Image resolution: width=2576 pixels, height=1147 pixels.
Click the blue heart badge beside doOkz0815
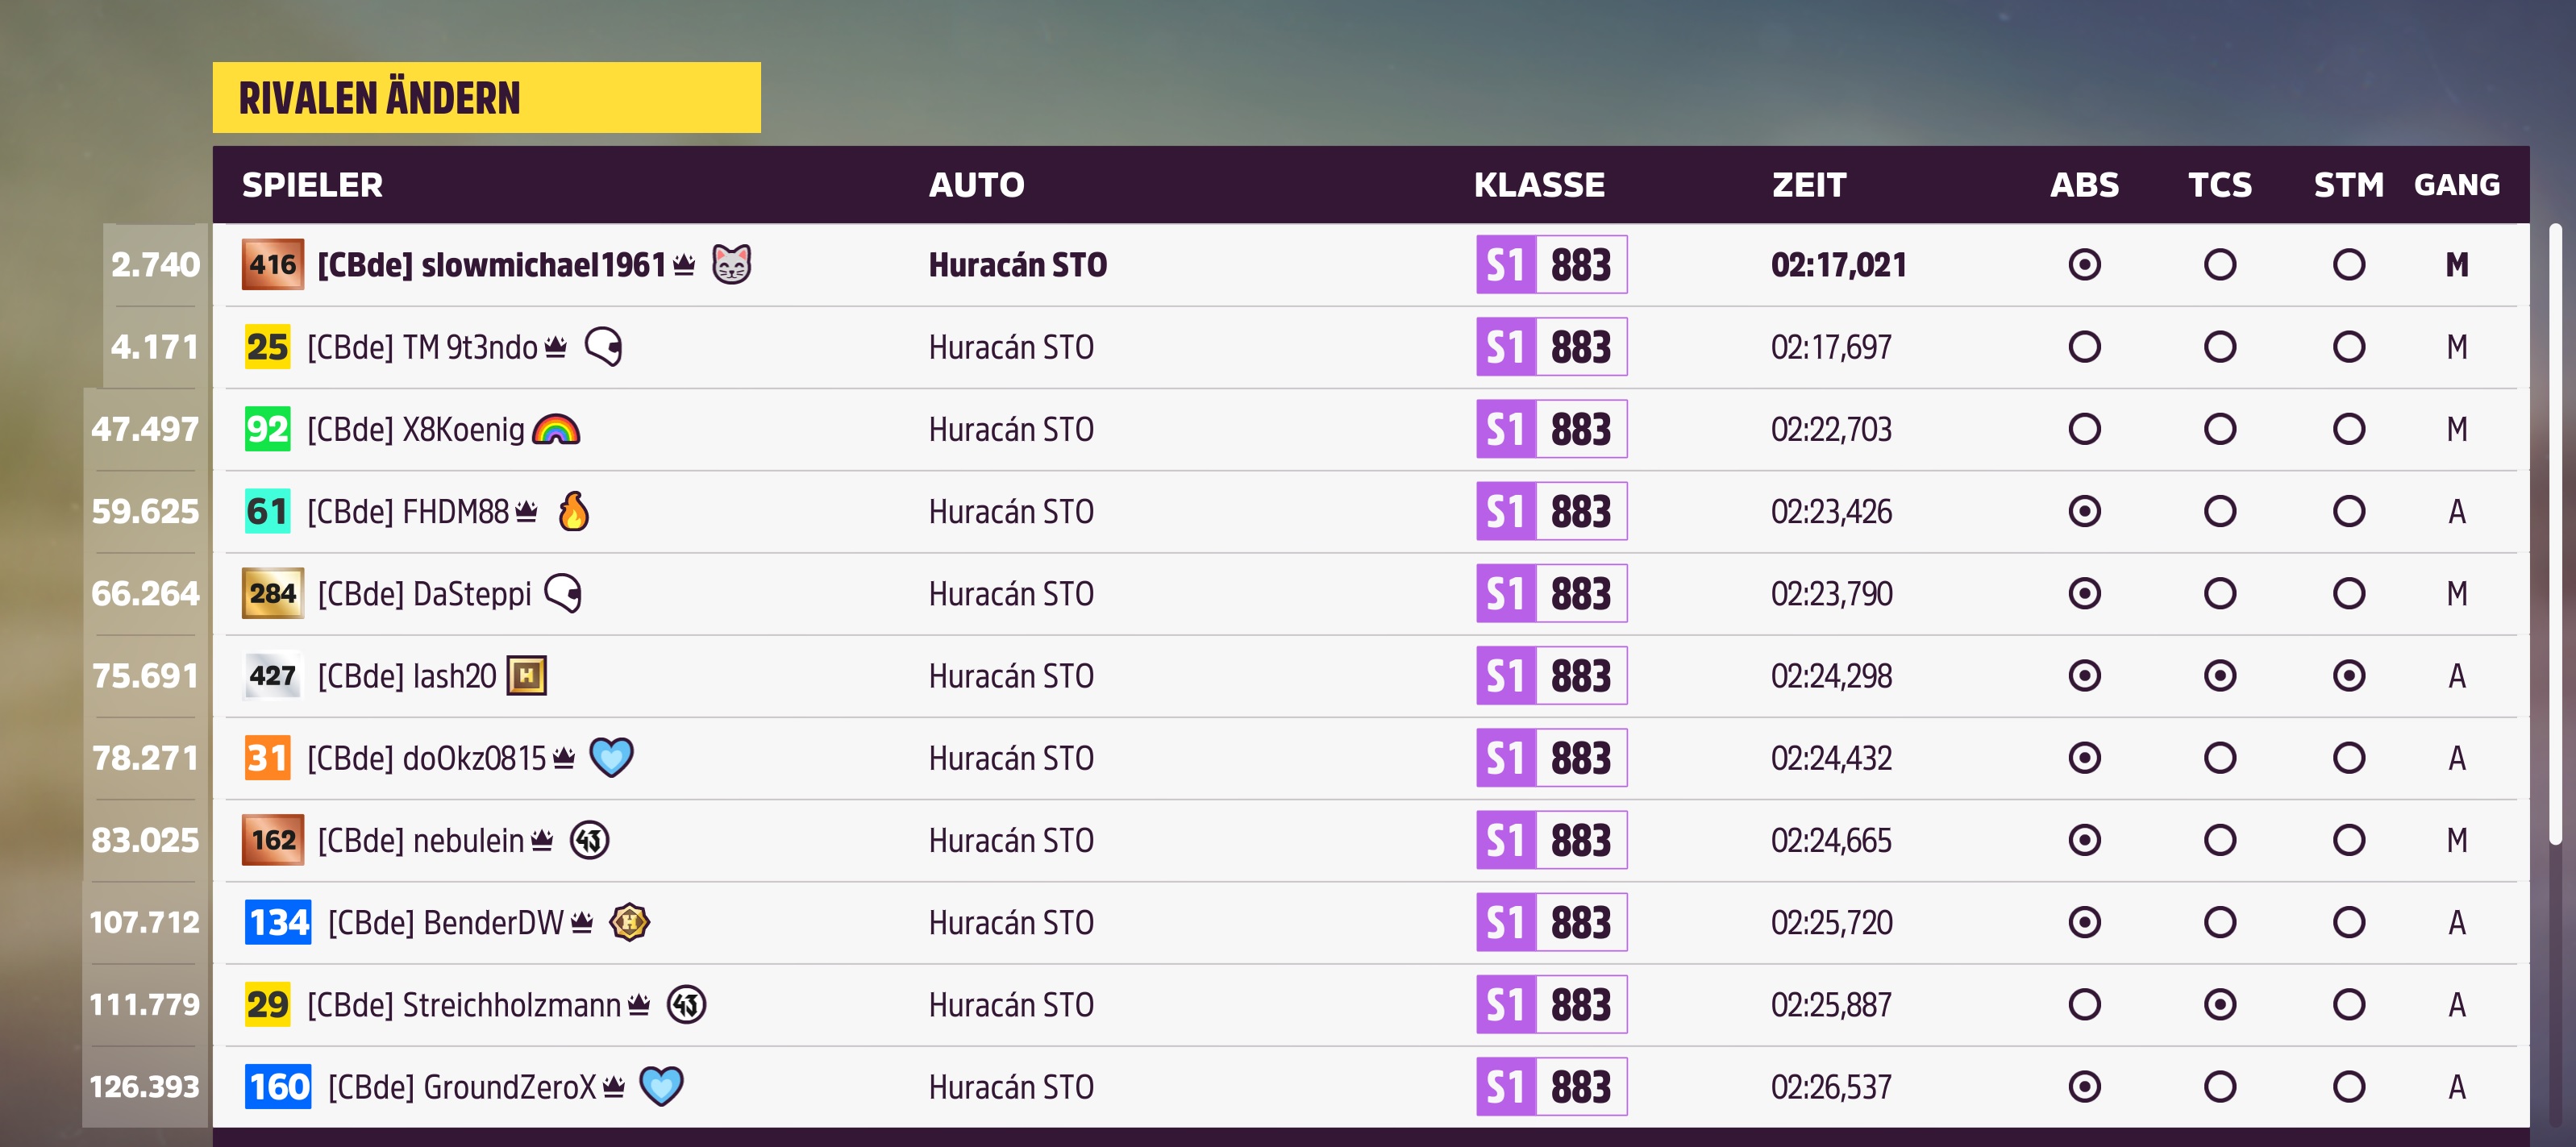point(611,757)
